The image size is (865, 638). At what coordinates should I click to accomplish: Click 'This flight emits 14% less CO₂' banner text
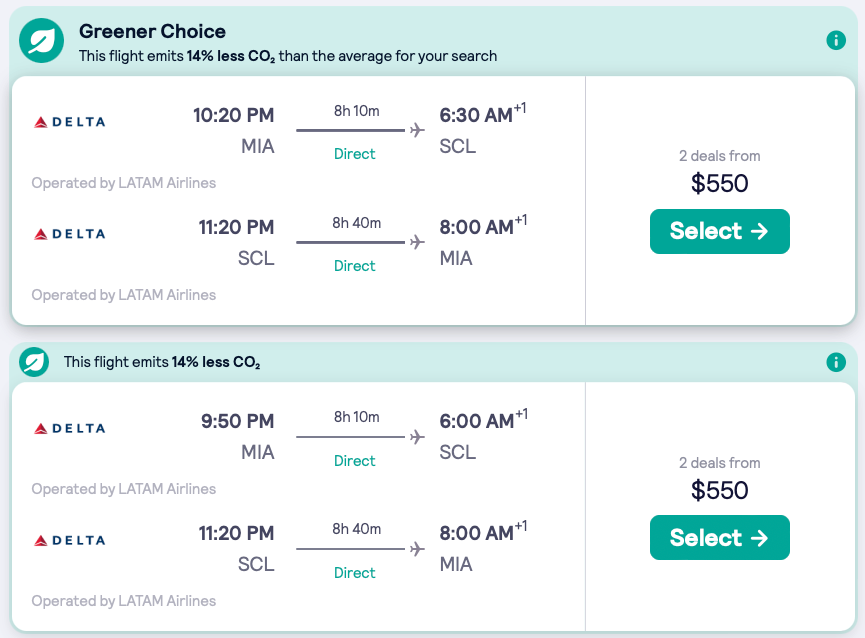pyautogui.click(x=162, y=362)
